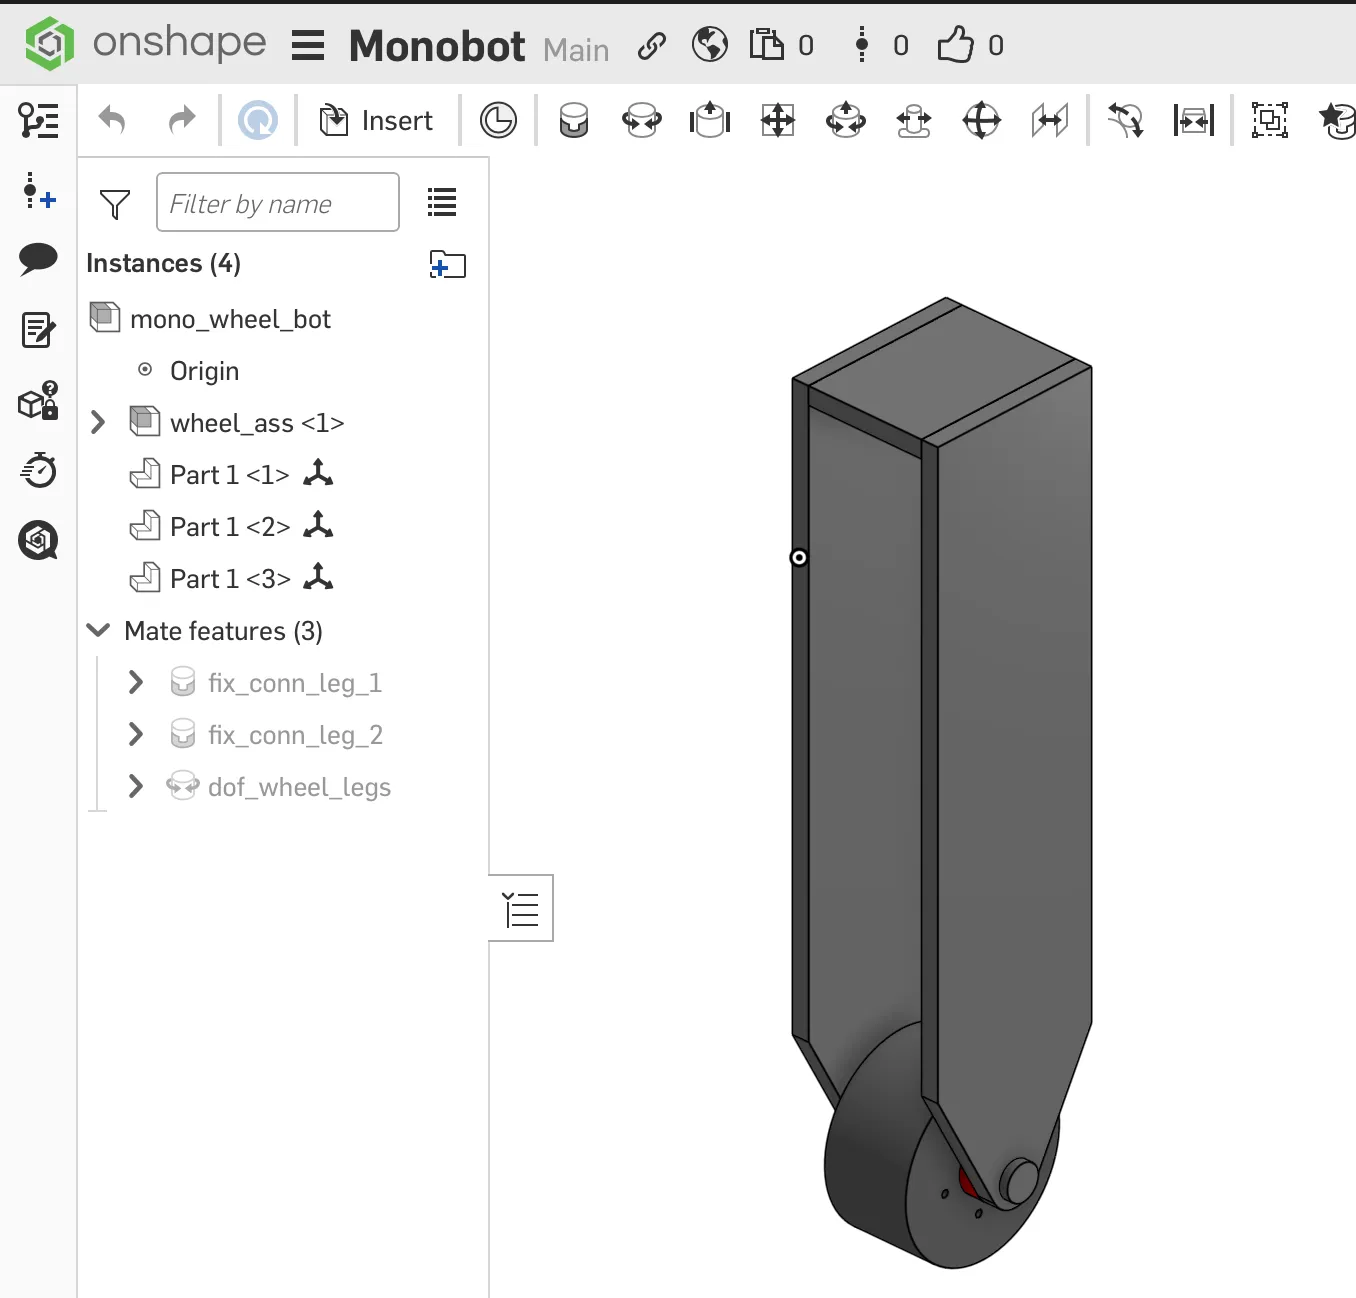Select fix_conn_leg_1 mate
The height and width of the screenshot is (1298, 1356).
coord(295,683)
